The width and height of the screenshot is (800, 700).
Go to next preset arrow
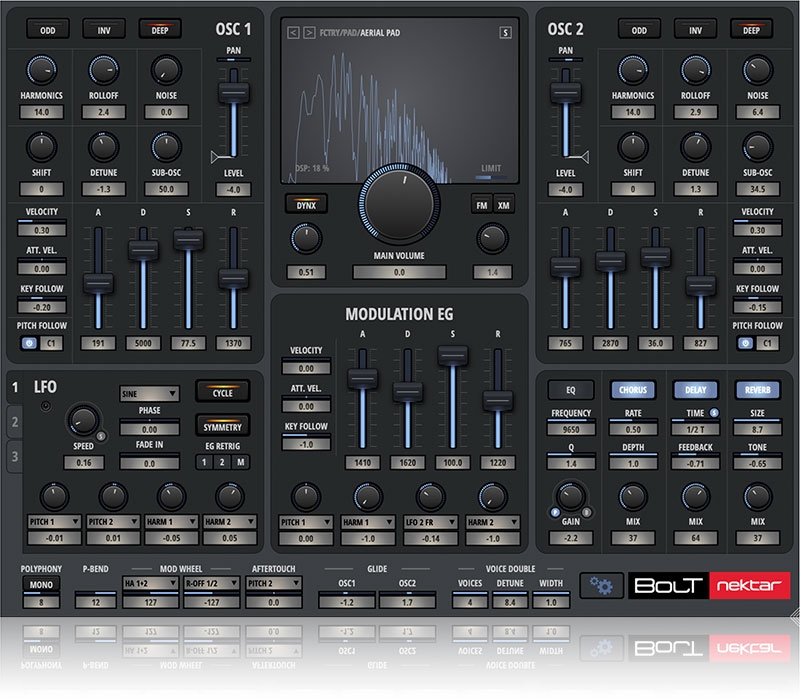click(x=307, y=32)
